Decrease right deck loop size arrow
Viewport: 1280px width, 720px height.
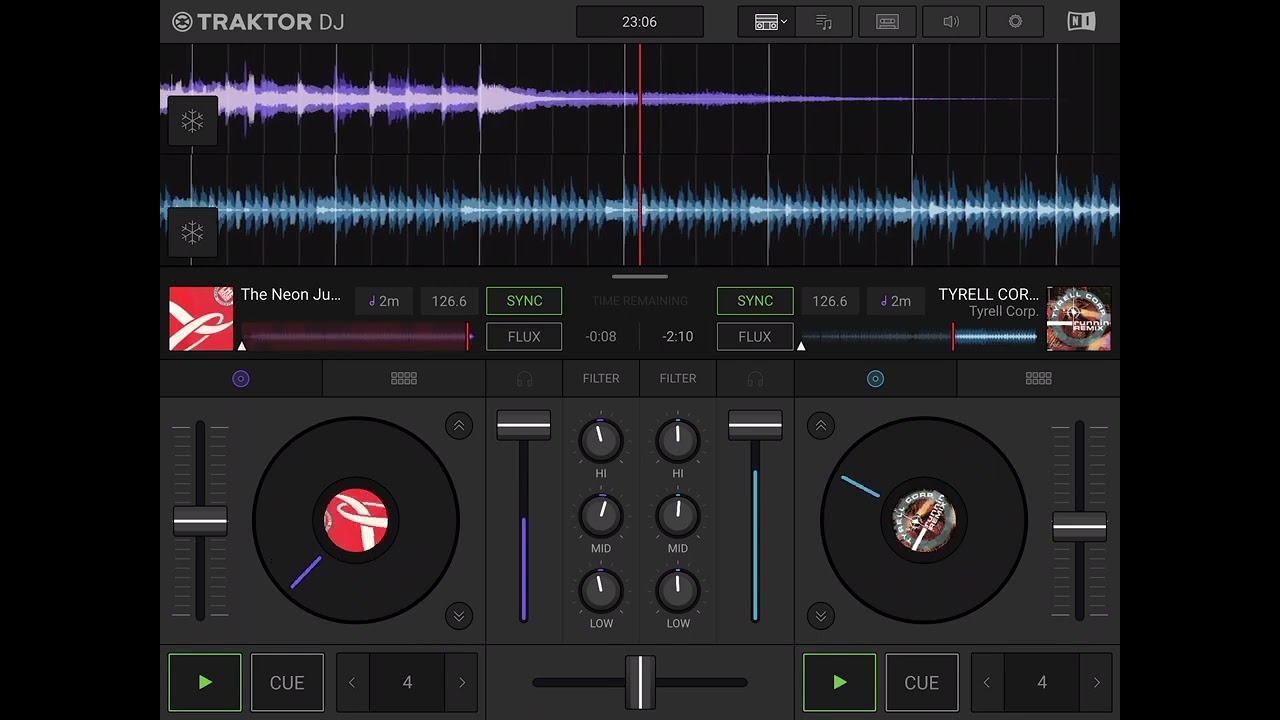tap(987, 683)
